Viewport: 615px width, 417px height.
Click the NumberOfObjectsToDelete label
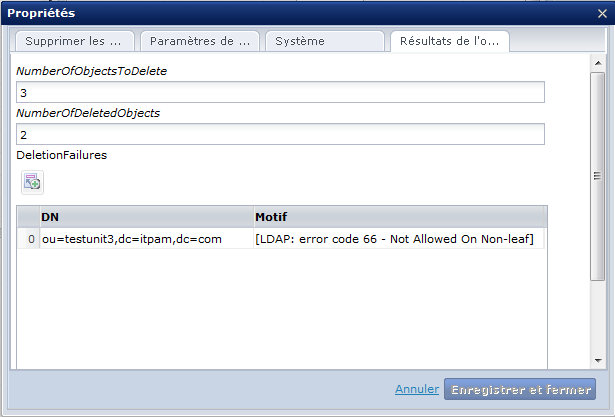[91, 71]
